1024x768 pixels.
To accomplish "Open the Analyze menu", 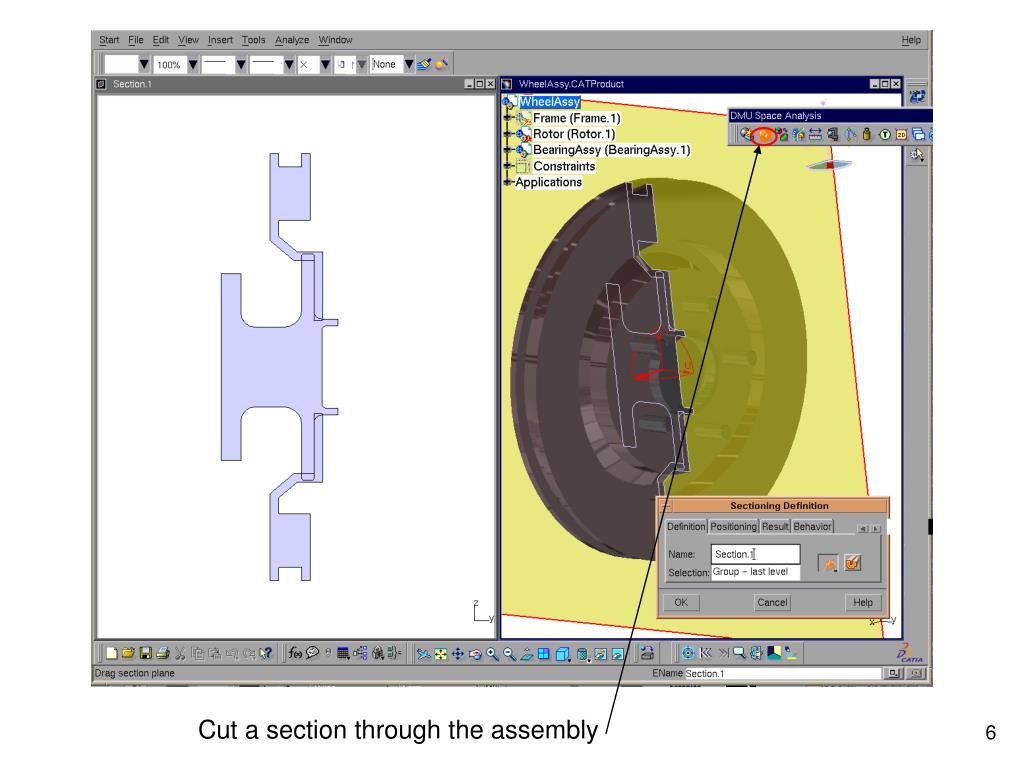I will point(292,40).
